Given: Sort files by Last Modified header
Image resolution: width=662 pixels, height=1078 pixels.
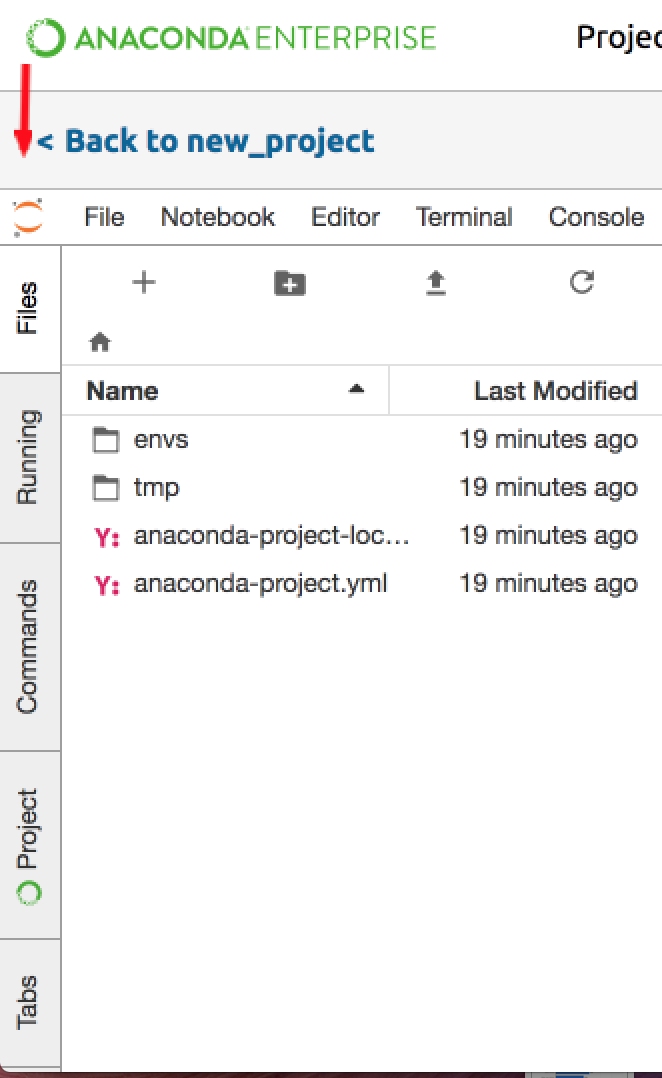Looking at the screenshot, I should click(555, 390).
